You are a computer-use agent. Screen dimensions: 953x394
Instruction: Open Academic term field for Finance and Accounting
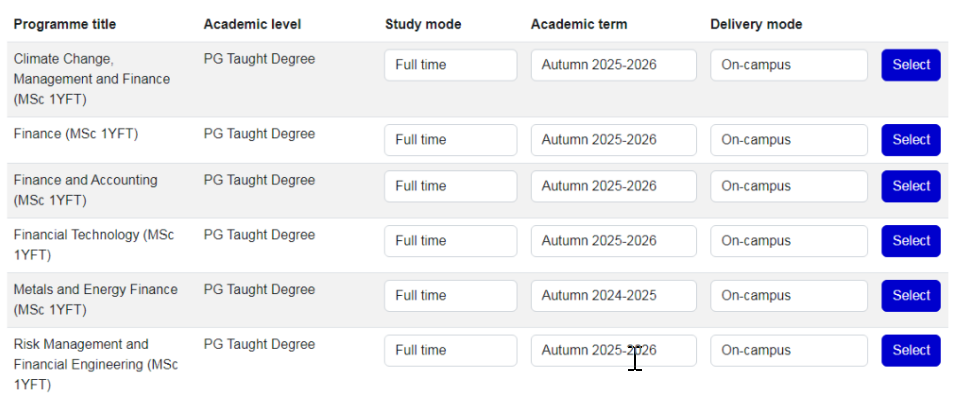point(613,186)
